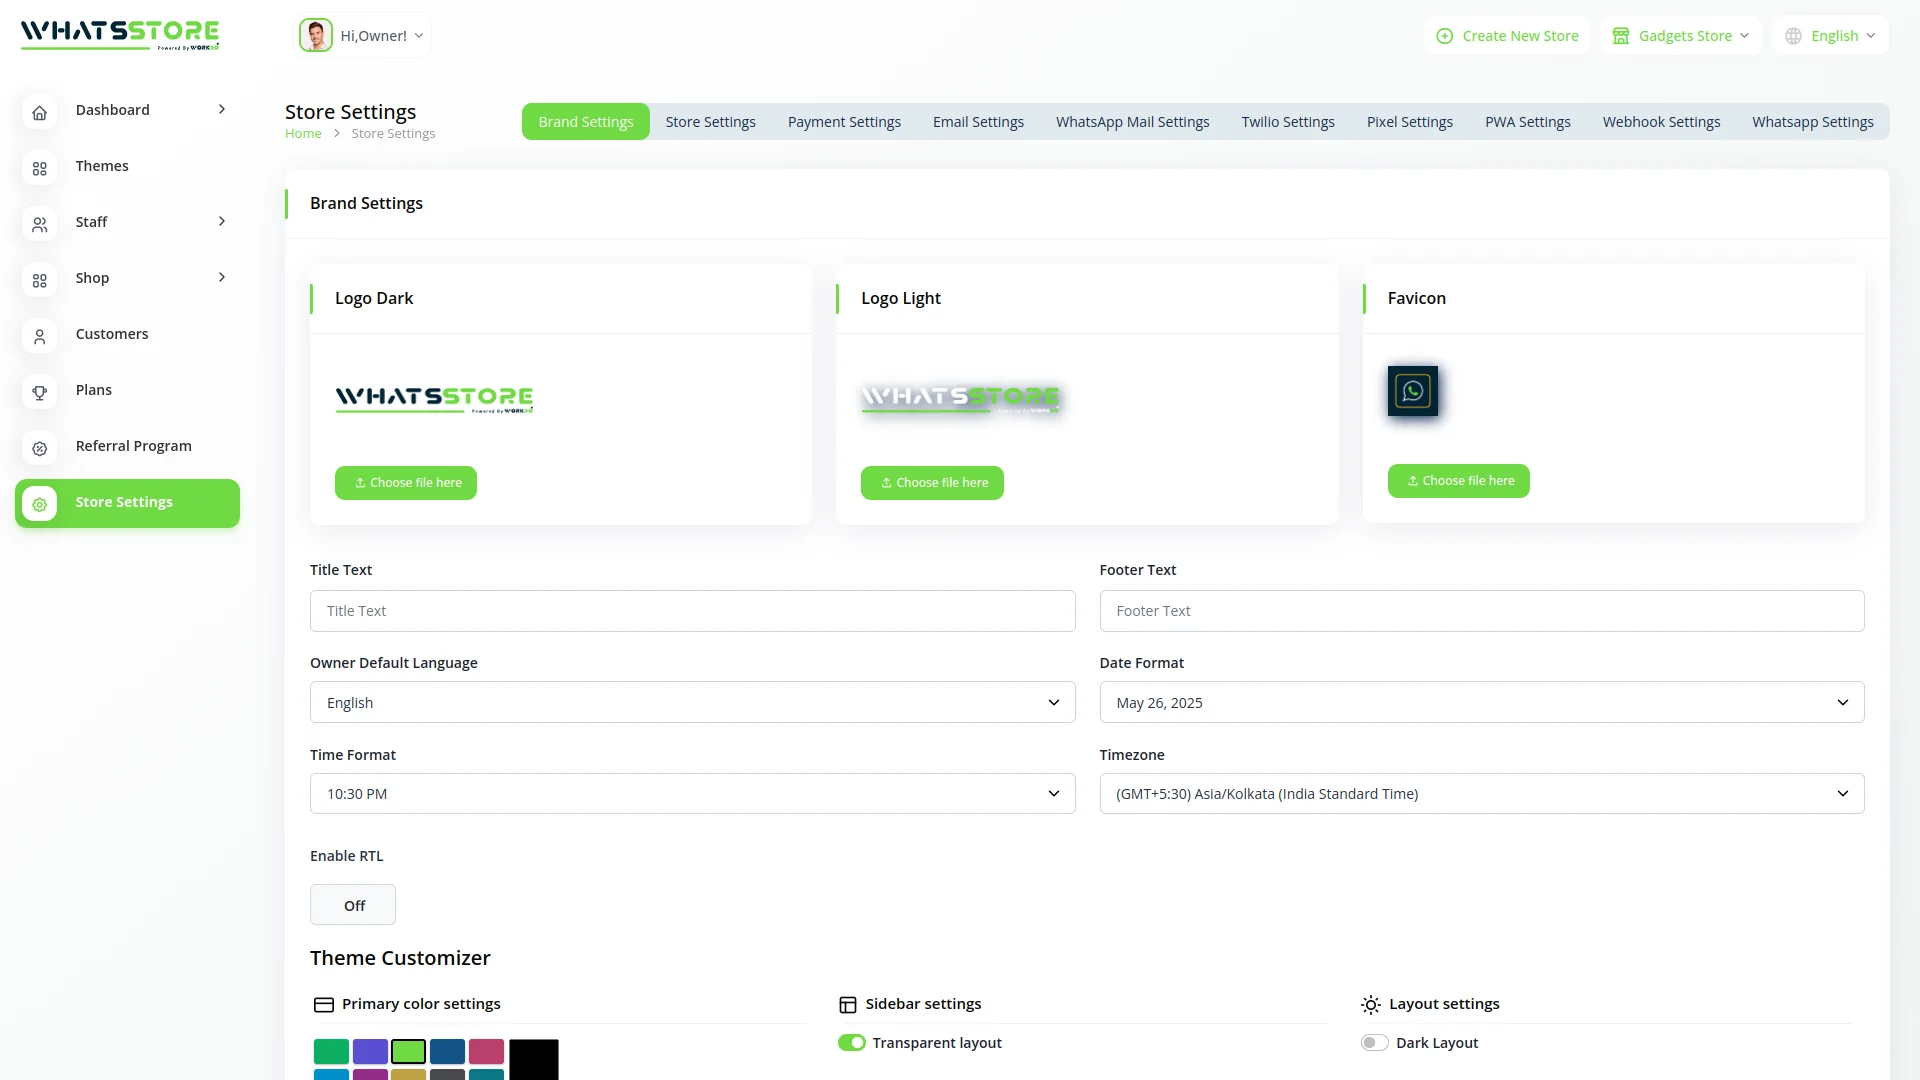Open the Owner Default Language dropdown

click(x=692, y=703)
